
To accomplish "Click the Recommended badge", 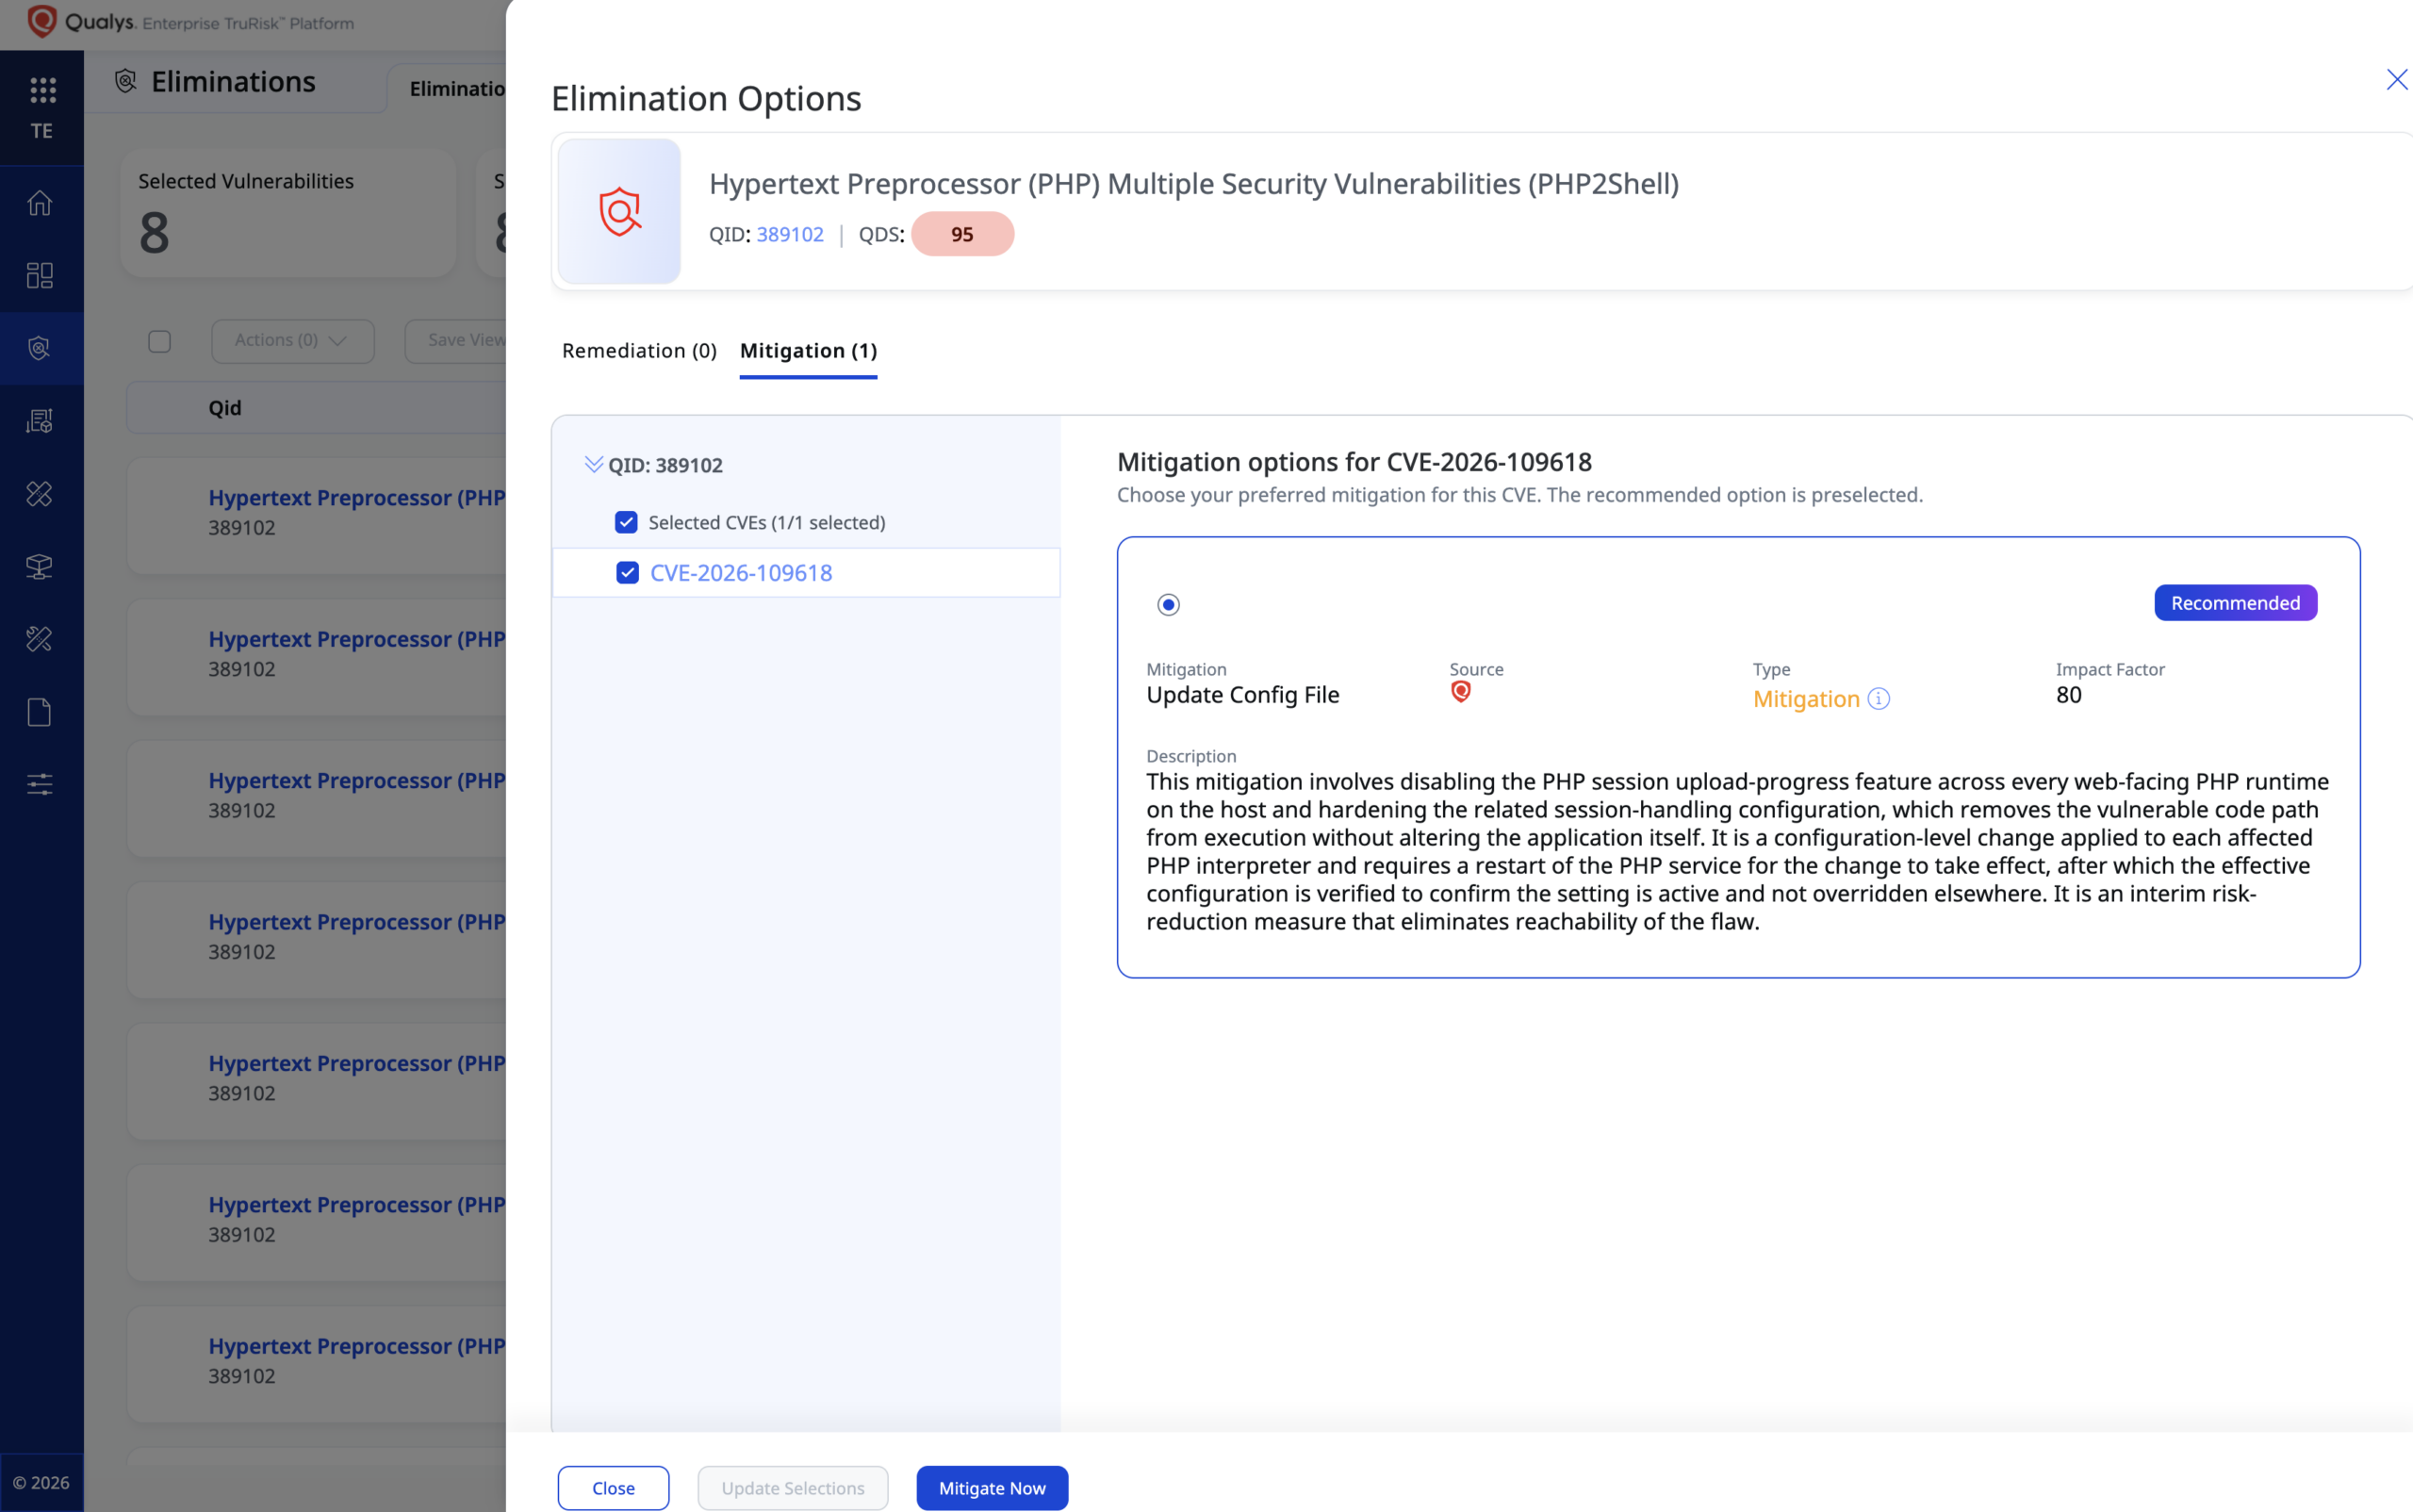I will 2235,603.
